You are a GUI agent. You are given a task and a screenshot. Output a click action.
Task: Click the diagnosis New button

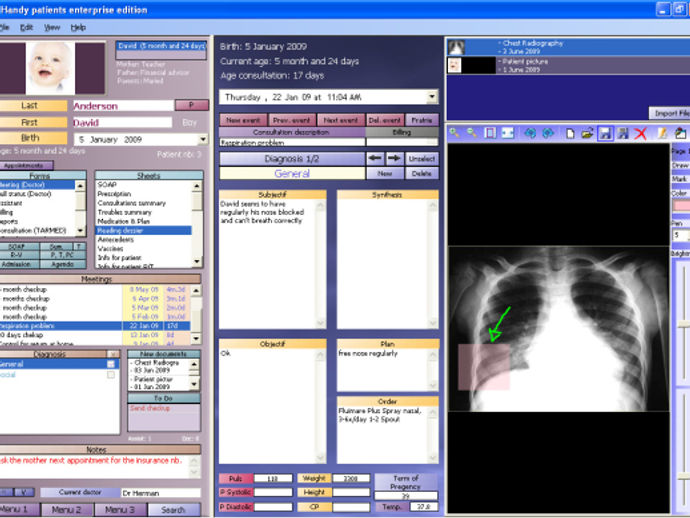point(385,173)
